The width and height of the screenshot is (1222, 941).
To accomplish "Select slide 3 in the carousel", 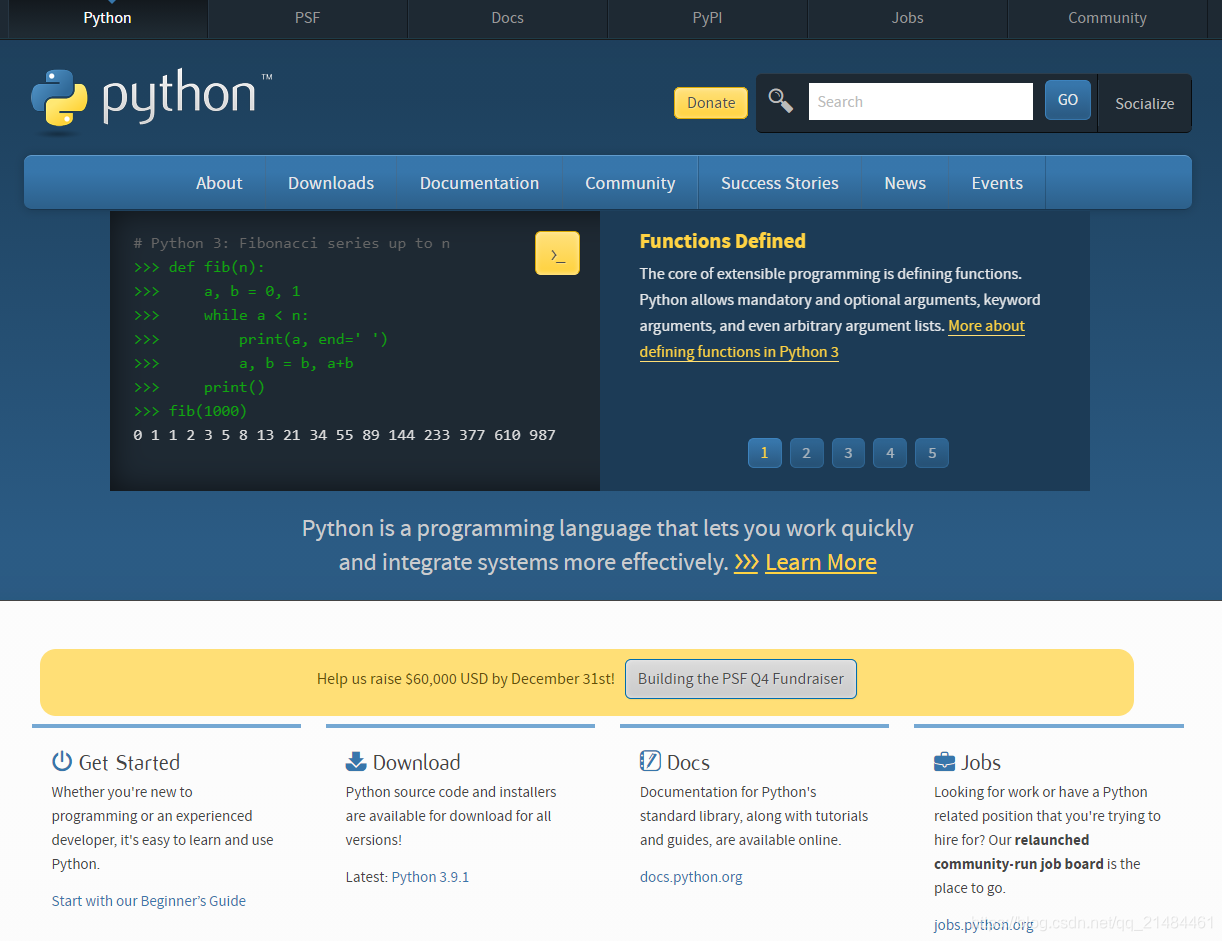I will pyautogui.click(x=848, y=453).
